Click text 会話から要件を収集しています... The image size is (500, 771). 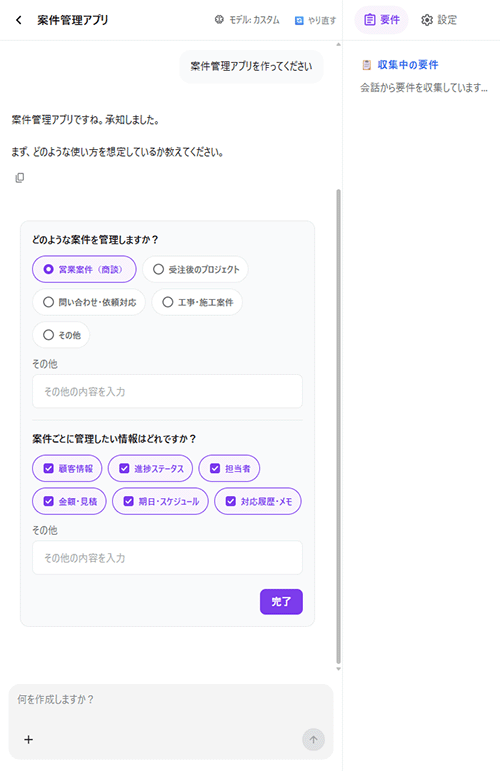tap(424, 88)
